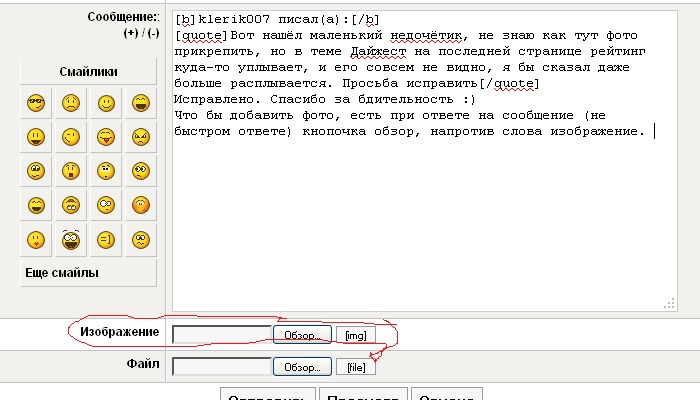Screen dimensions: 700x400
Task: Click the (-) link to shrink message box
Action: pyautogui.click(x=151, y=33)
